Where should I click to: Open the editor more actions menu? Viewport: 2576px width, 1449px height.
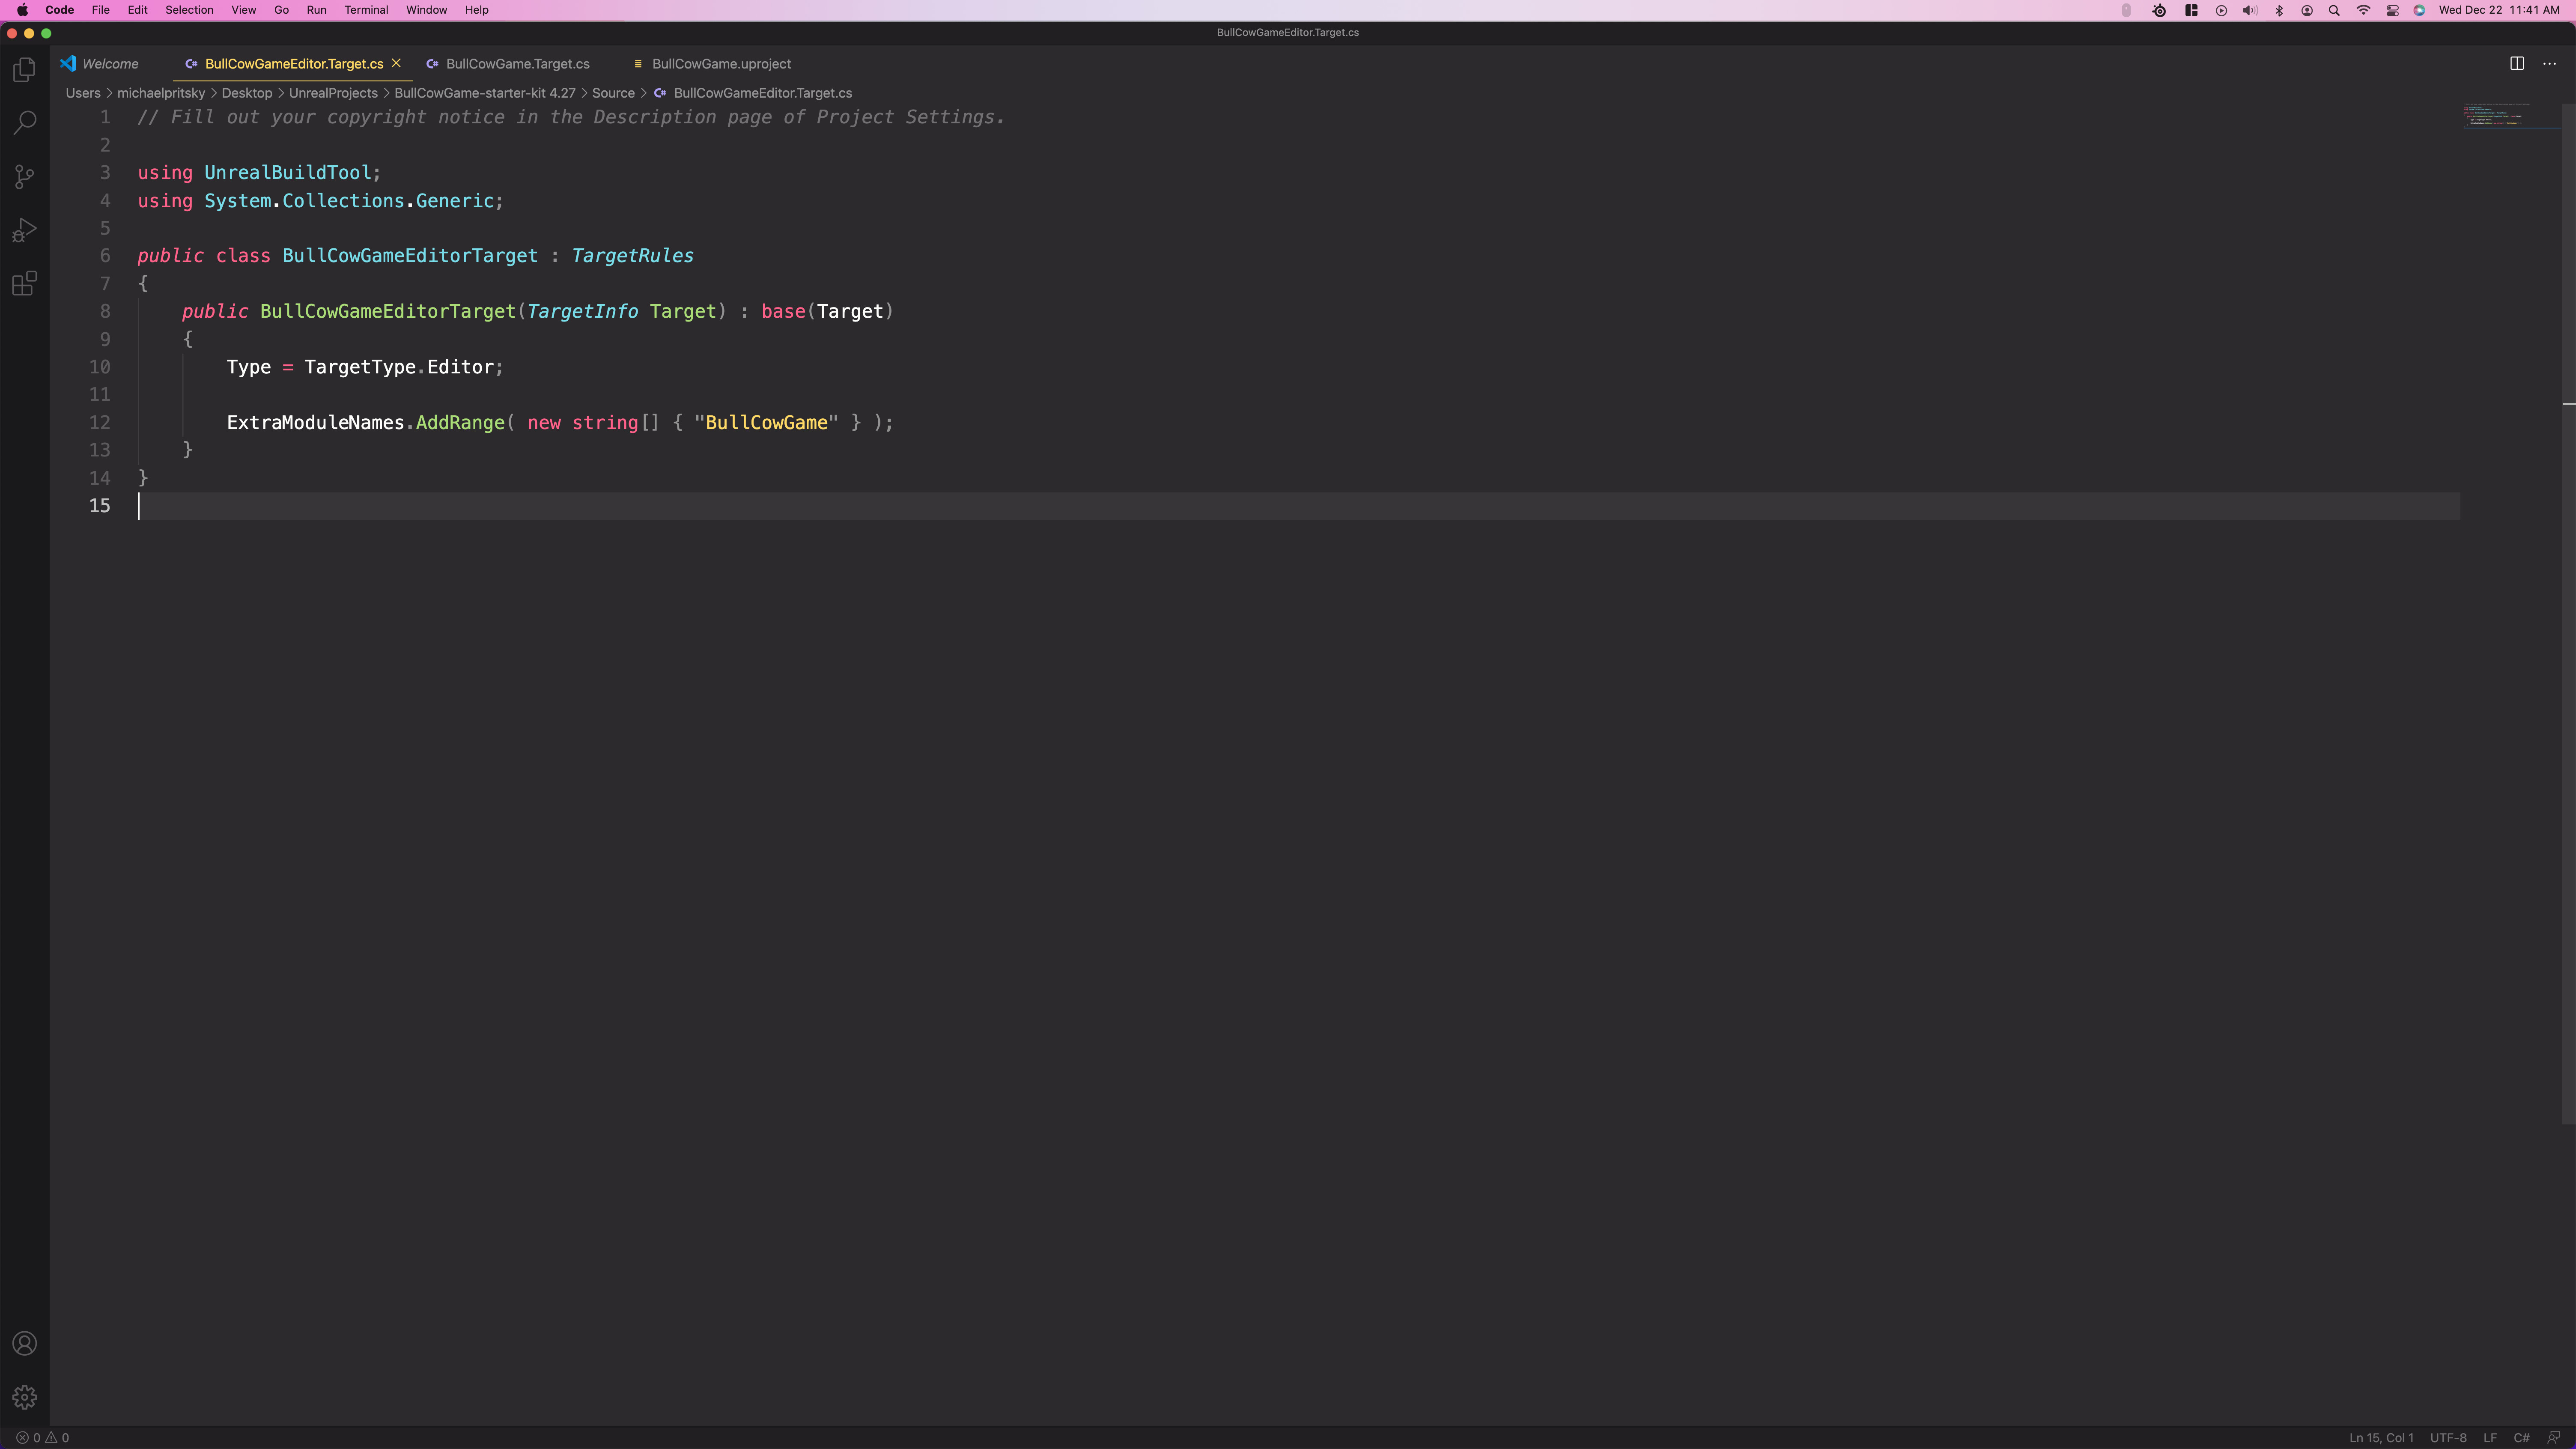point(2549,62)
